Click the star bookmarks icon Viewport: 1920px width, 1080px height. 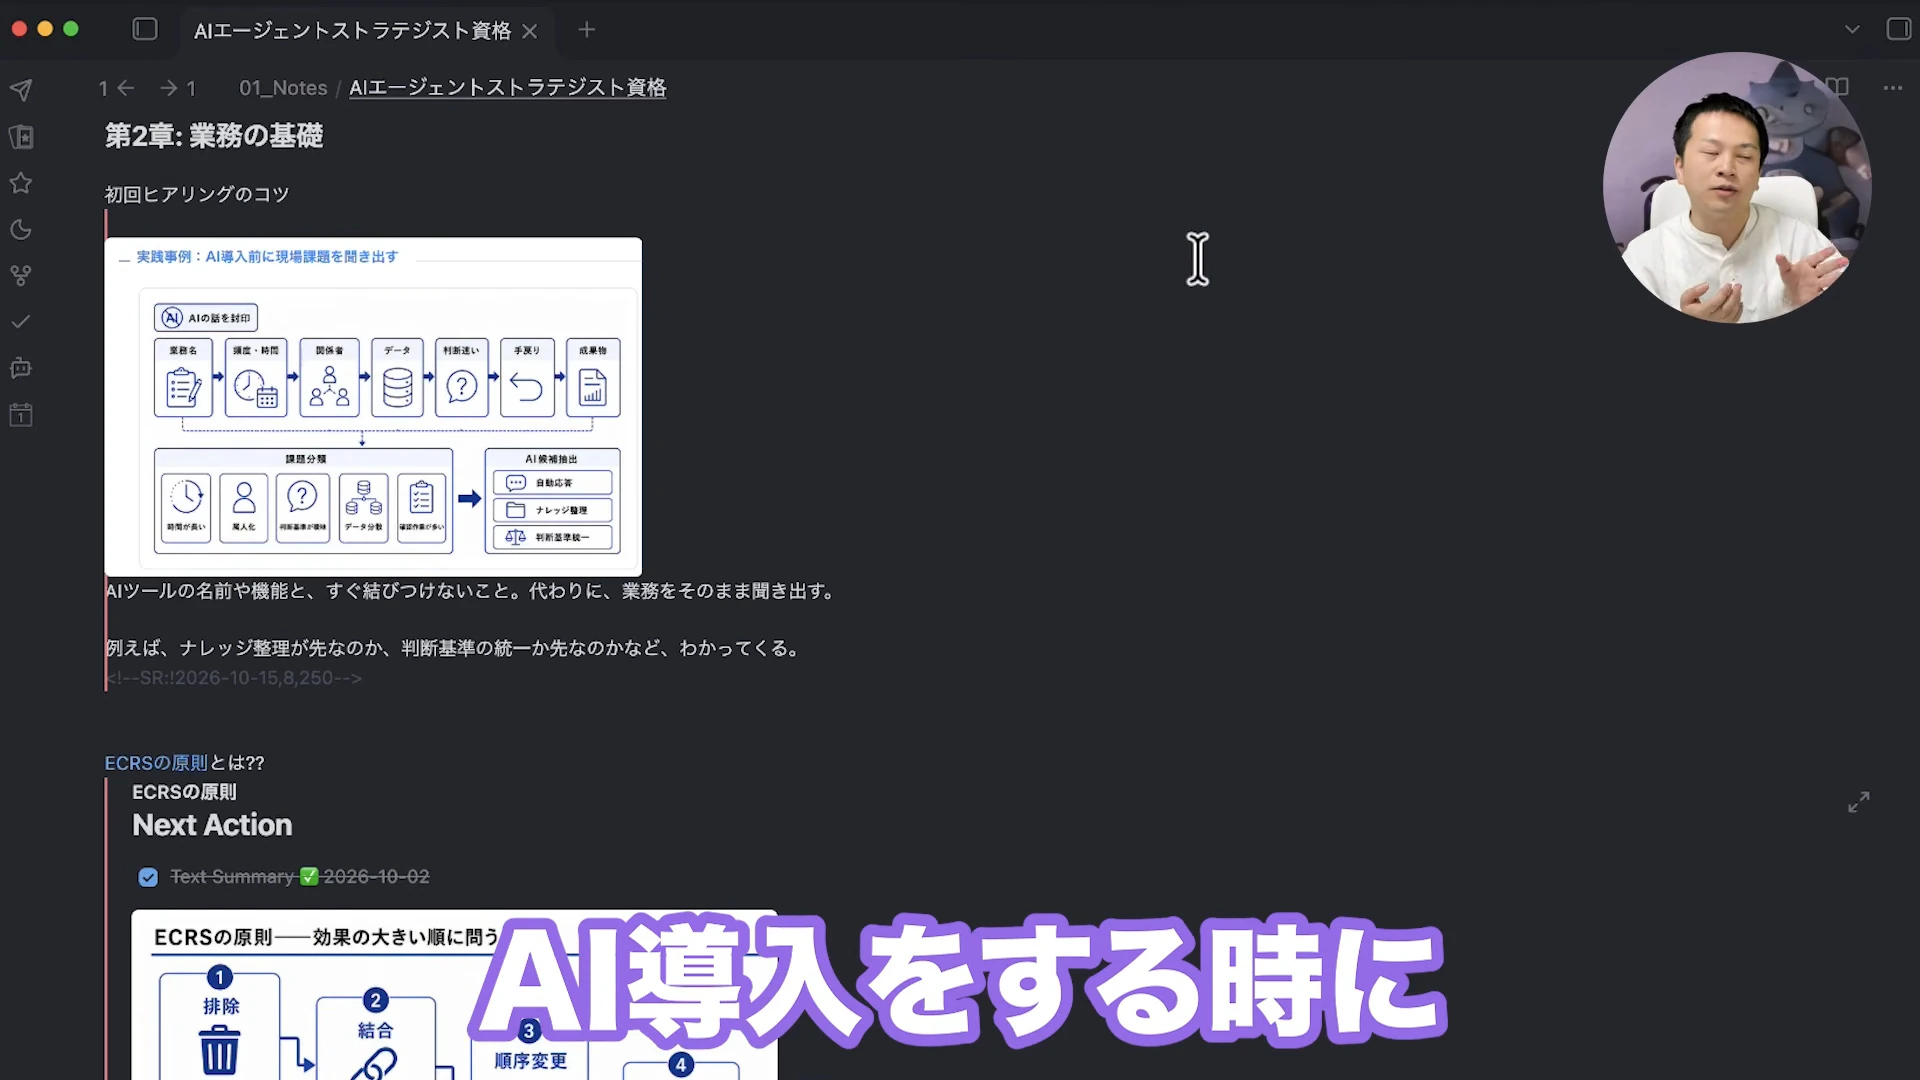click(21, 183)
